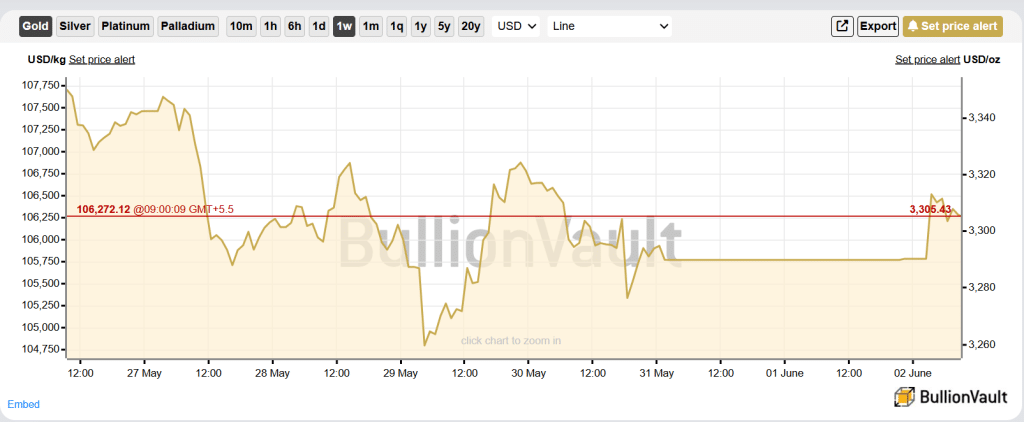
Task: Switch to Platinum prices
Action: (126, 26)
